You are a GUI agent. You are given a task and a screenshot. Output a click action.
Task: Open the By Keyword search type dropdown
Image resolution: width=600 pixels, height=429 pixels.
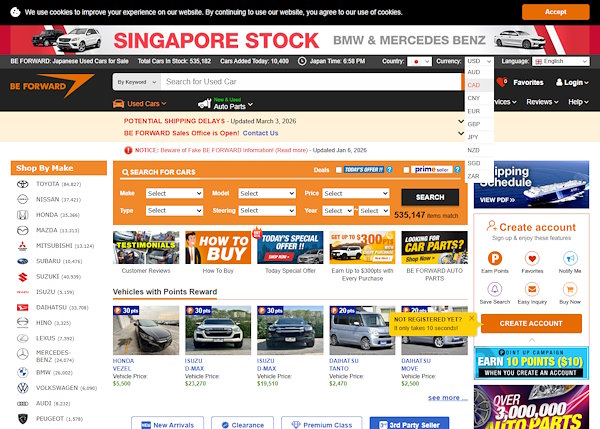137,82
